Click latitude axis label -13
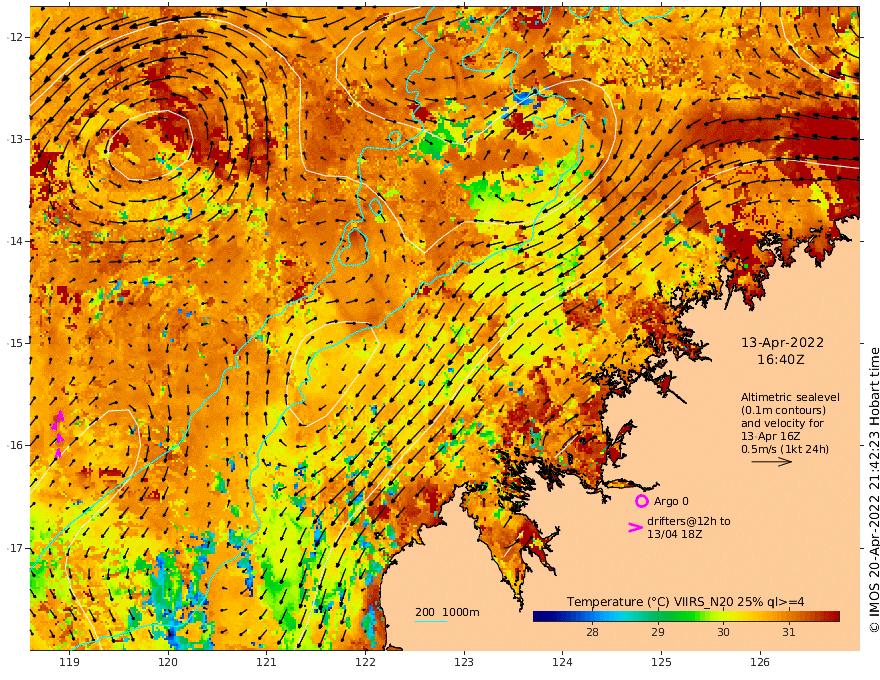The height and width of the screenshot is (680, 880). [x=15, y=139]
